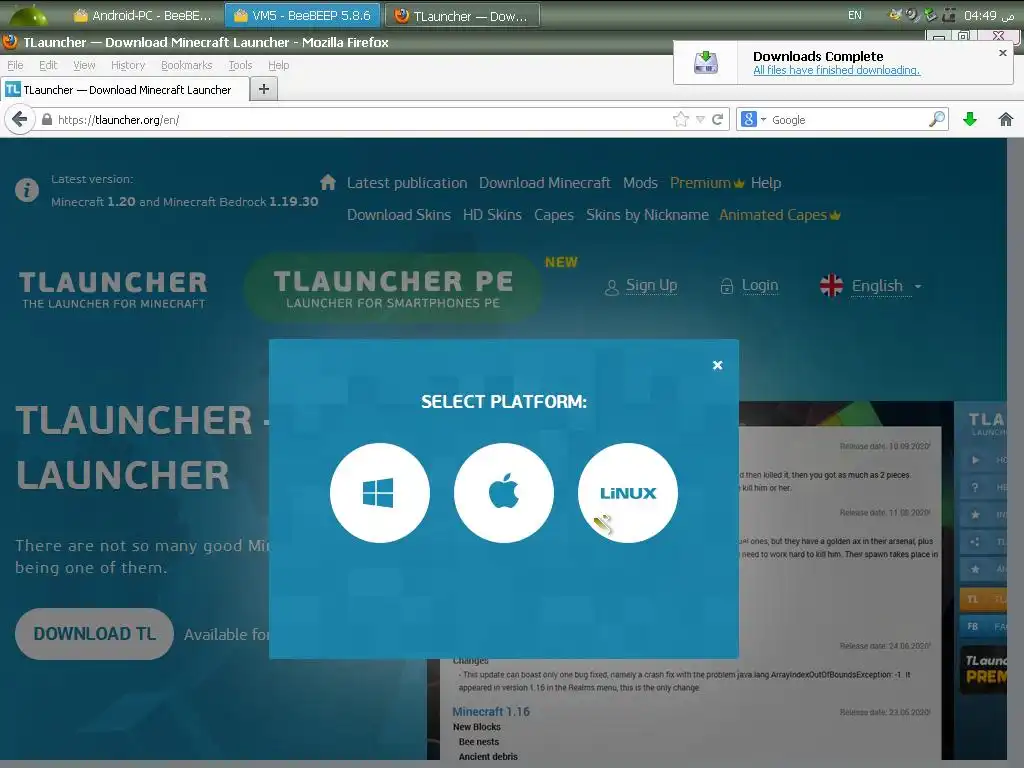The image size is (1024, 768).
Task: Open the Download Skins link
Action: coord(399,215)
